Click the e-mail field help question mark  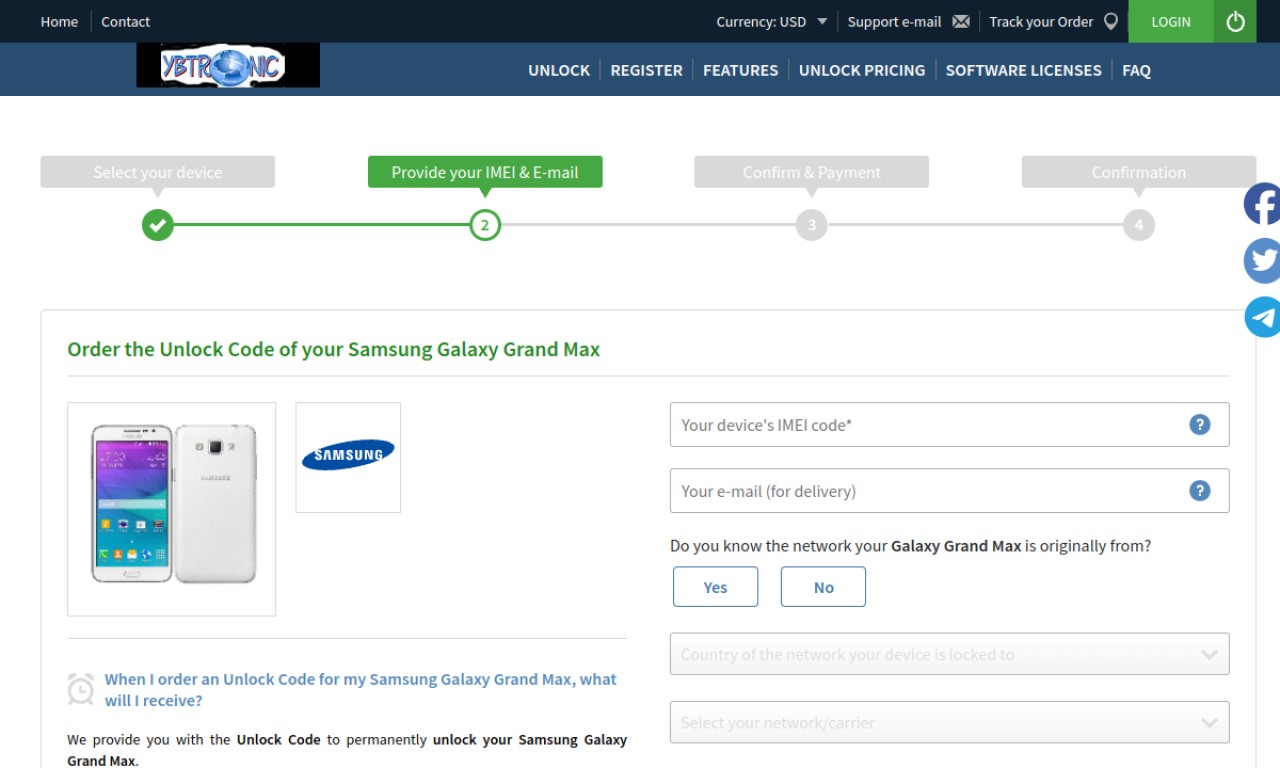click(x=1200, y=491)
